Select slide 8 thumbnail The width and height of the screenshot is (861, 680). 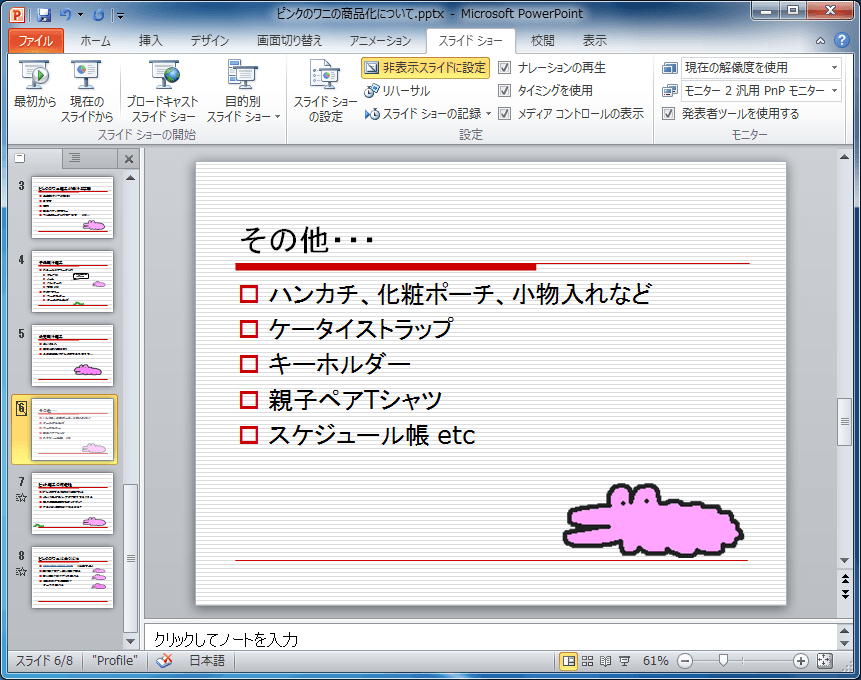[x=72, y=577]
